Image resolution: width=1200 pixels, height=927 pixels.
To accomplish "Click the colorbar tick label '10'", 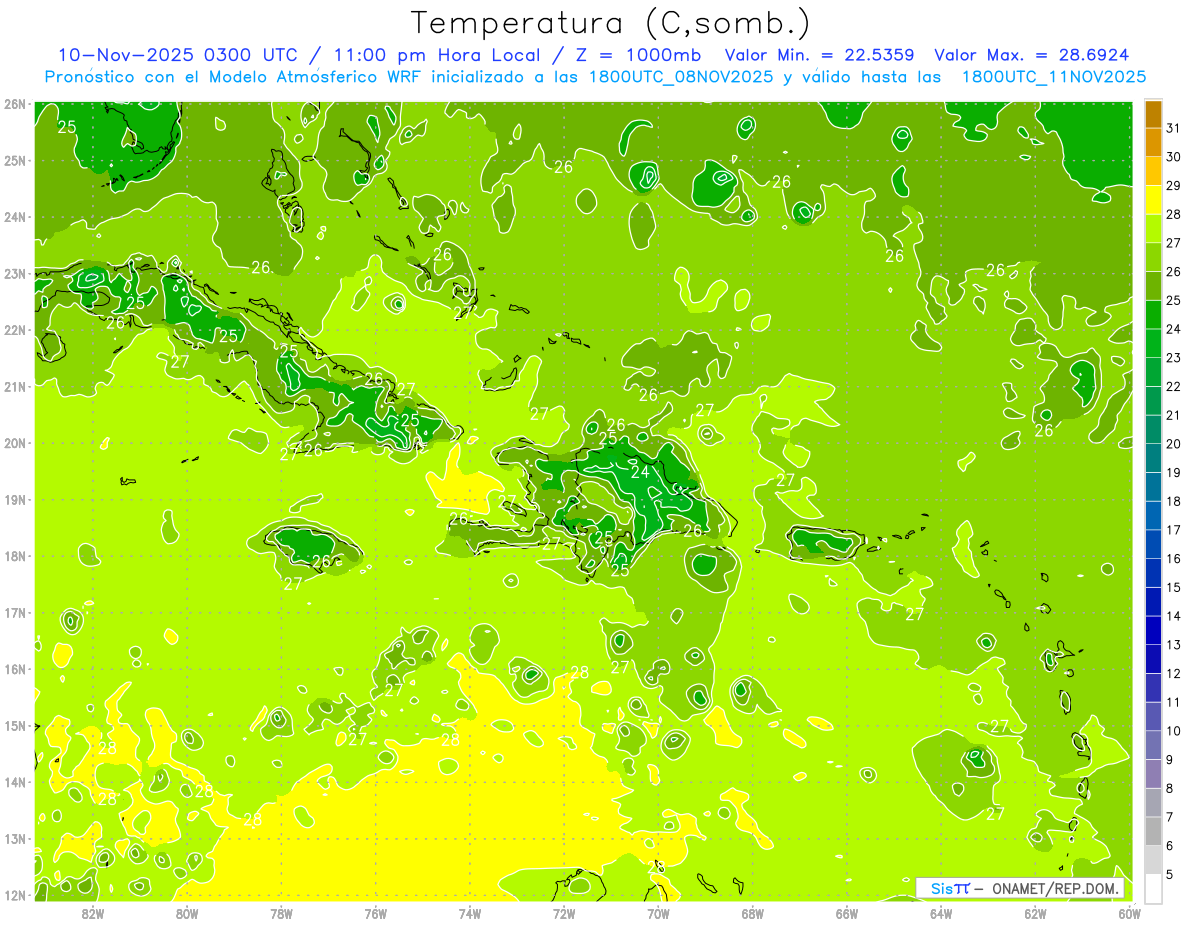I will click(1174, 731).
